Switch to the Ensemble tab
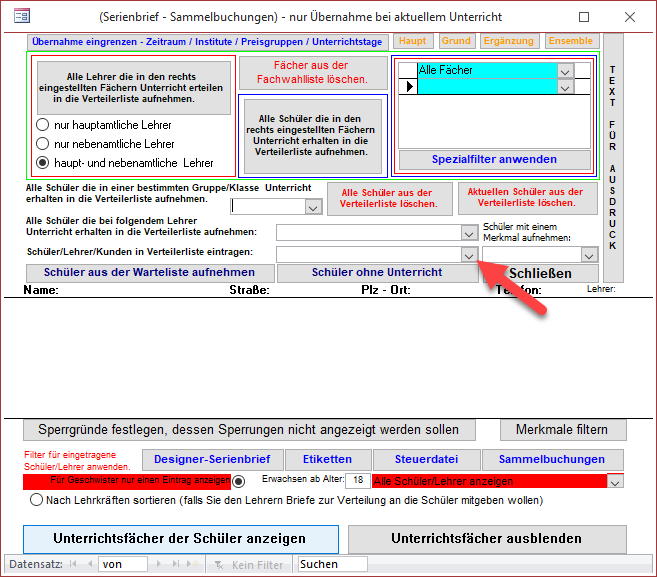This screenshot has width=657, height=577. (x=570, y=41)
